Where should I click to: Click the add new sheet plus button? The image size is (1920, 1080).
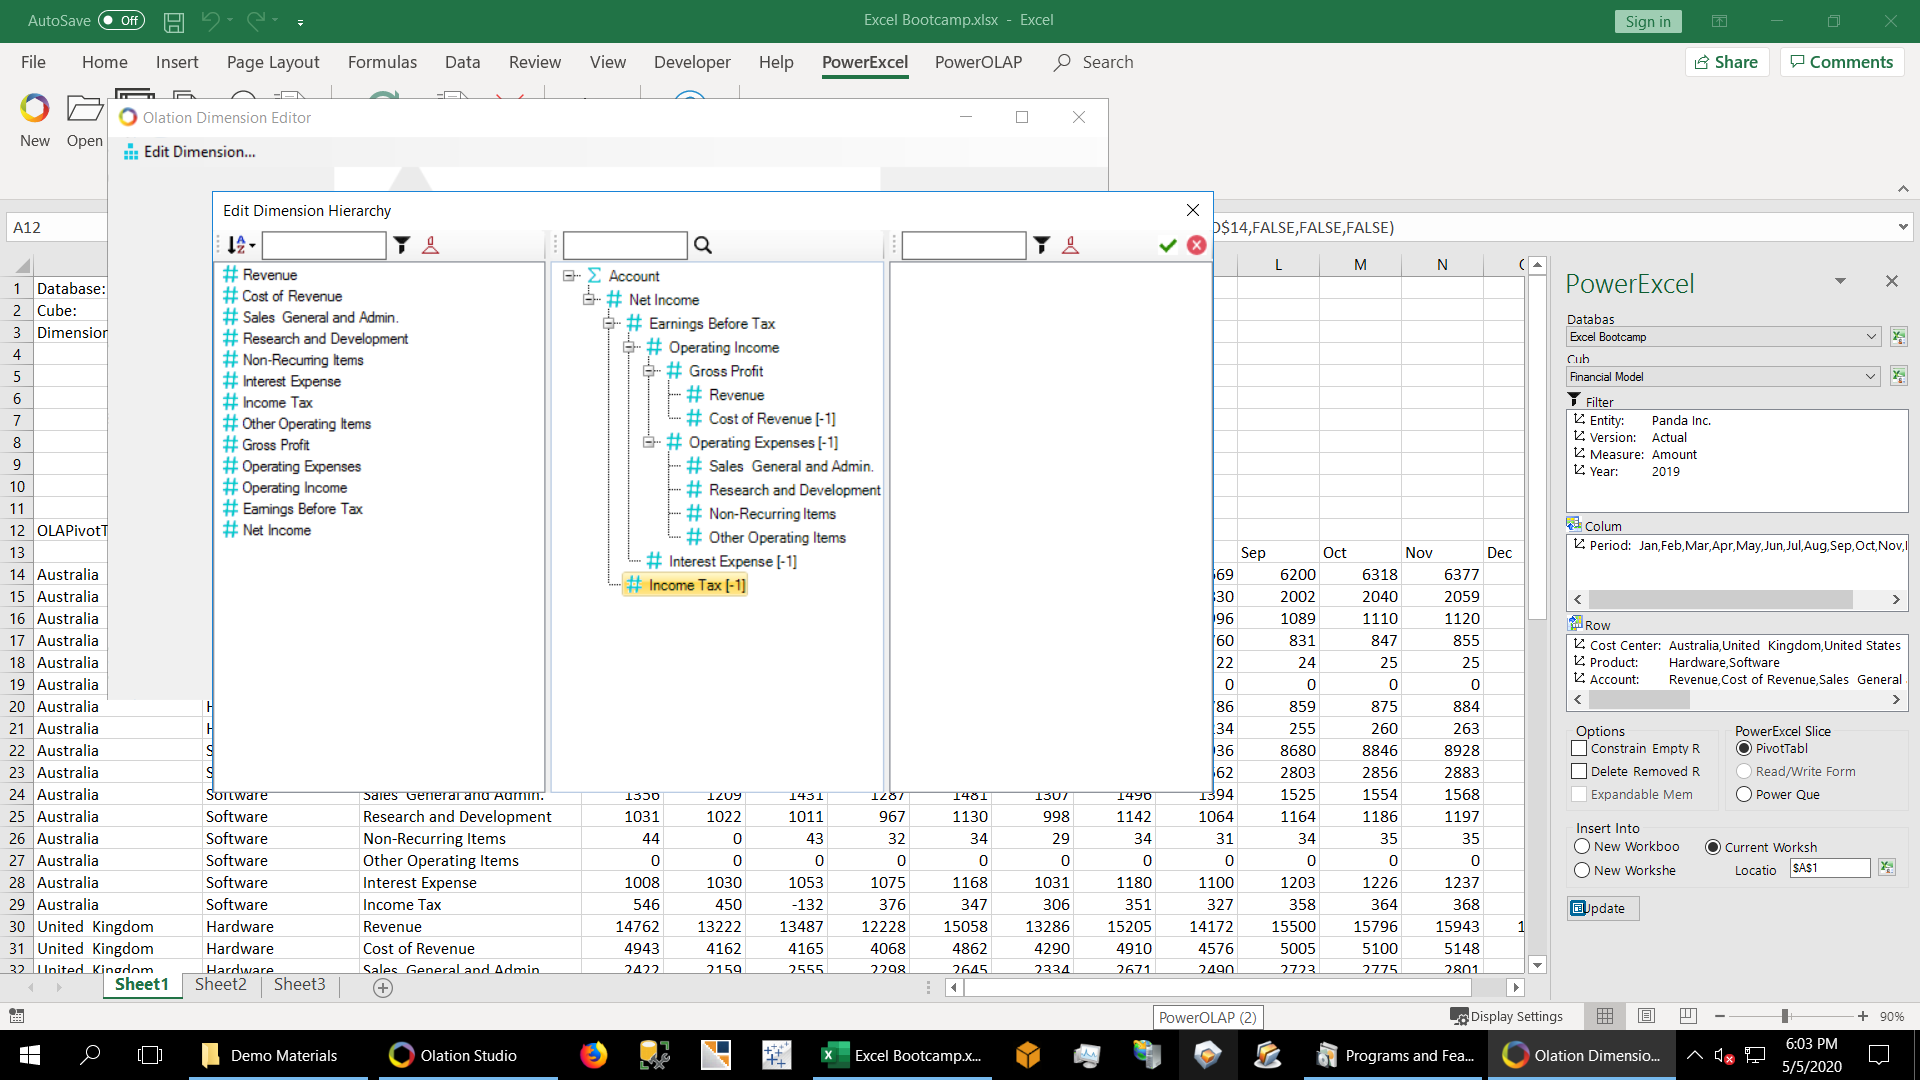pos(382,988)
